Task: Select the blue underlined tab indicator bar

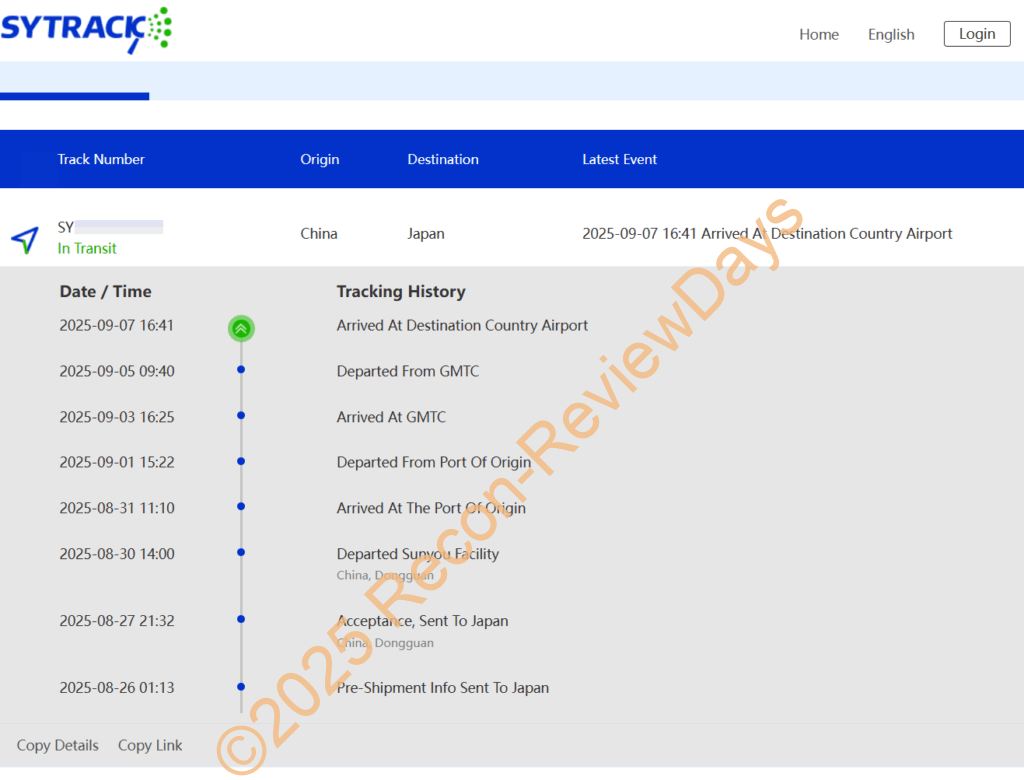Action: click(x=74, y=96)
